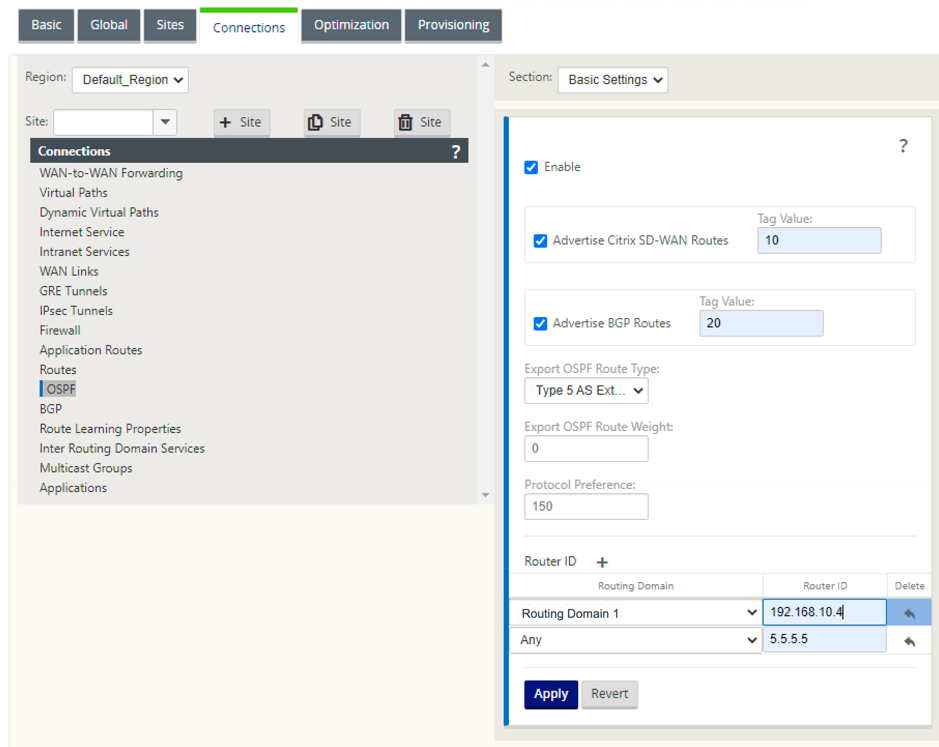Open help question mark in OSPF settings
This screenshot has width=939, height=747.
pyautogui.click(x=903, y=146)
